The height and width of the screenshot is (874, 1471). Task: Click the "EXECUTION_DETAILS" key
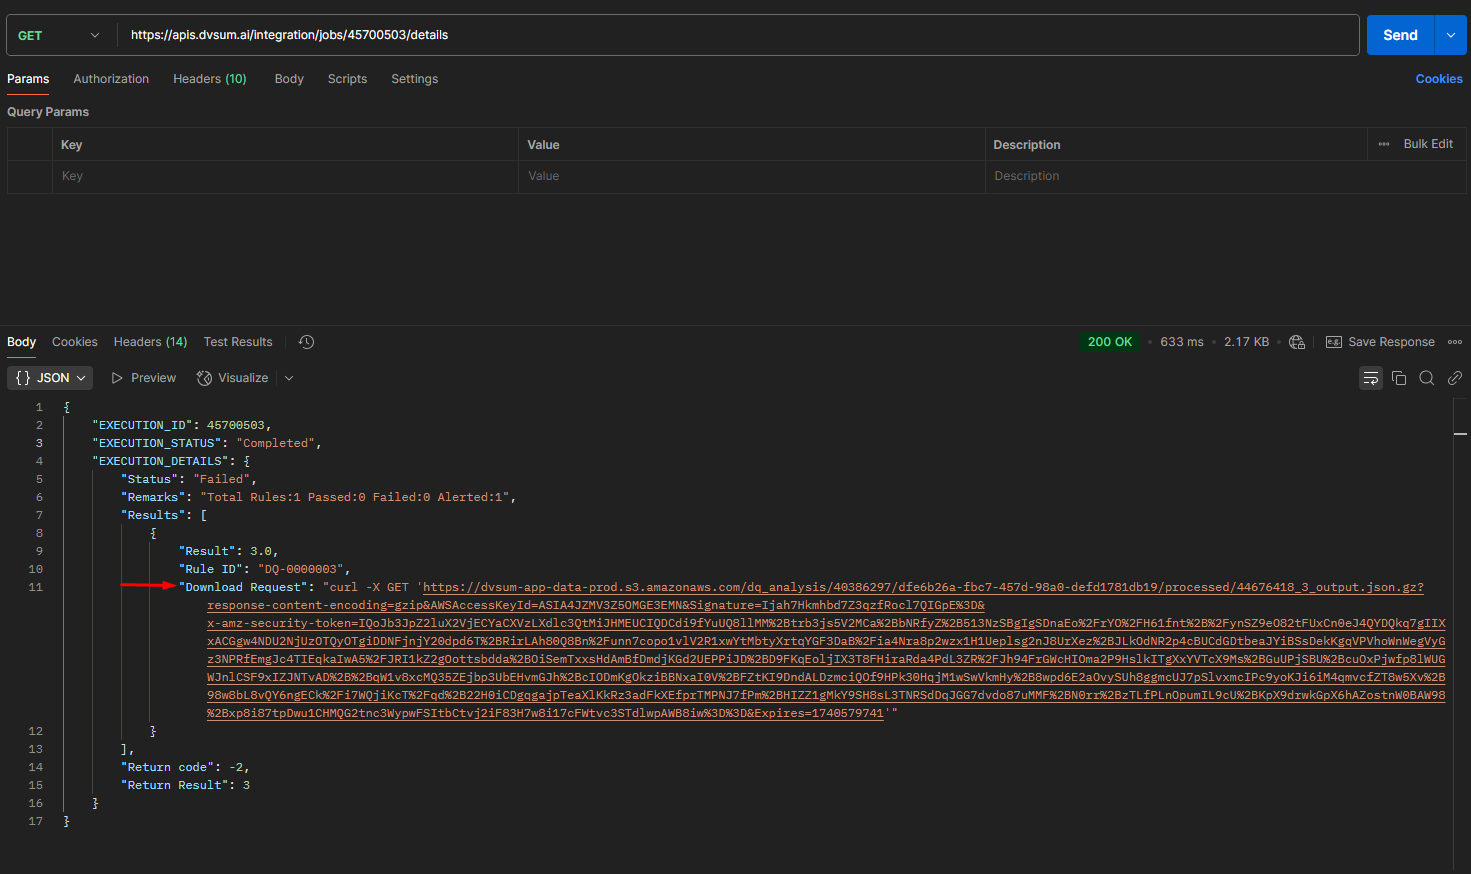click(160, 461)
